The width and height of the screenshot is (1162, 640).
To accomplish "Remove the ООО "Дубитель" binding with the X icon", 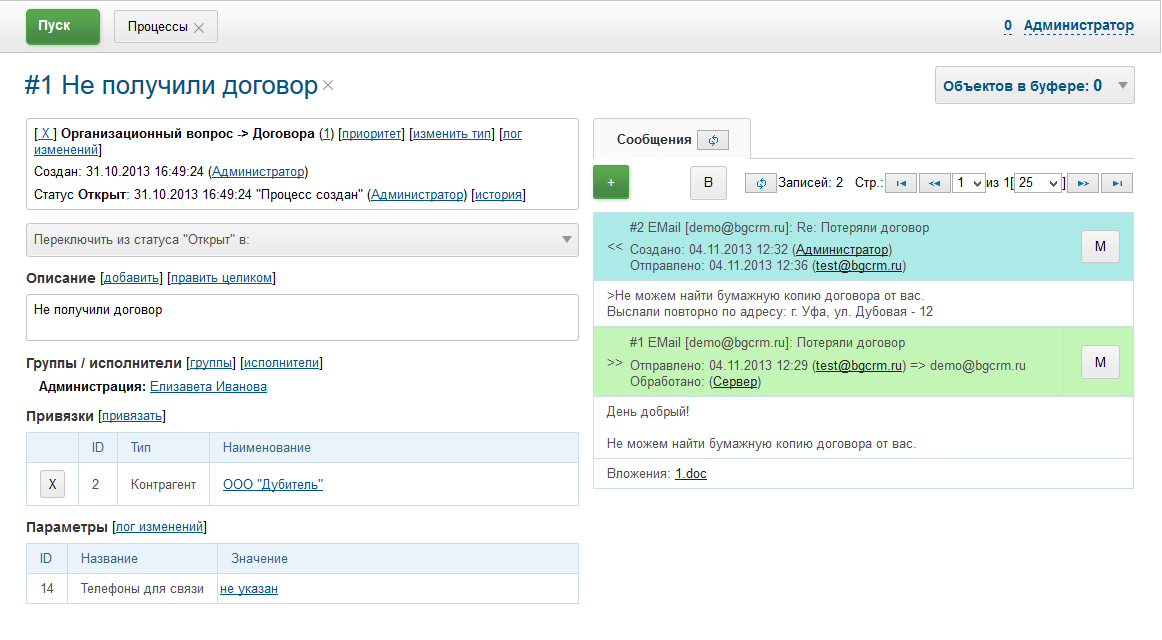I will (x=52, y=483).
